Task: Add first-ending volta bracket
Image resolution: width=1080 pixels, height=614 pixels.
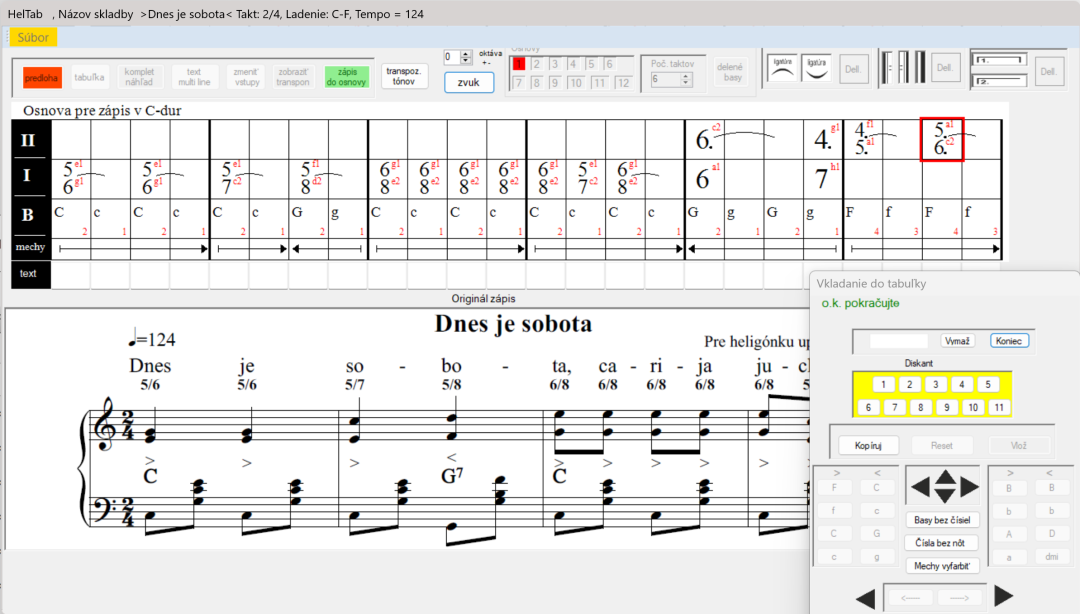Action: tap(999, 60)
